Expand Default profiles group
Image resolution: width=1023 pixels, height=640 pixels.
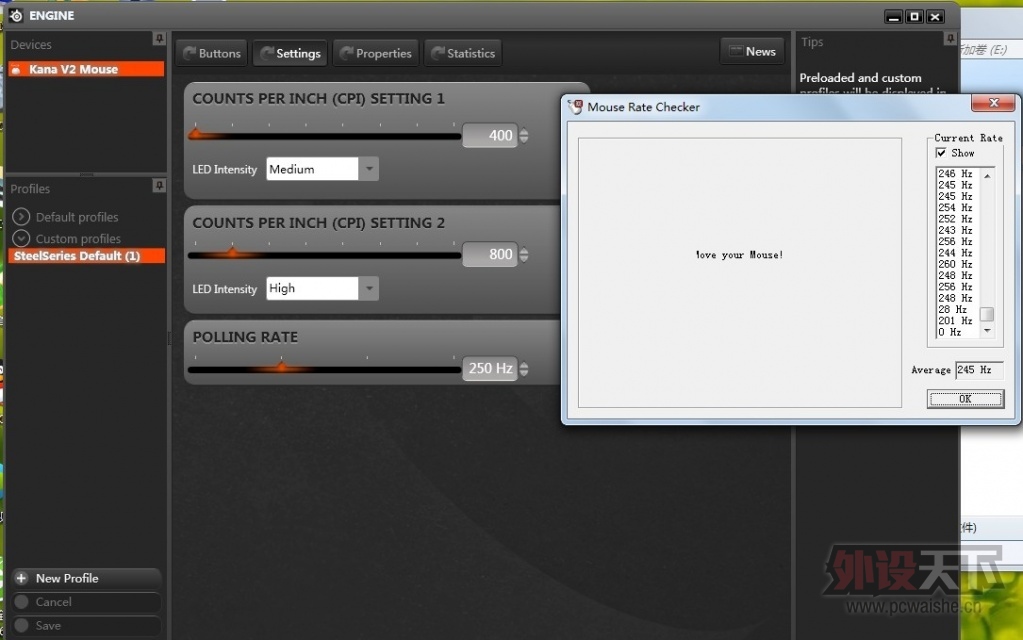(21, 217)
